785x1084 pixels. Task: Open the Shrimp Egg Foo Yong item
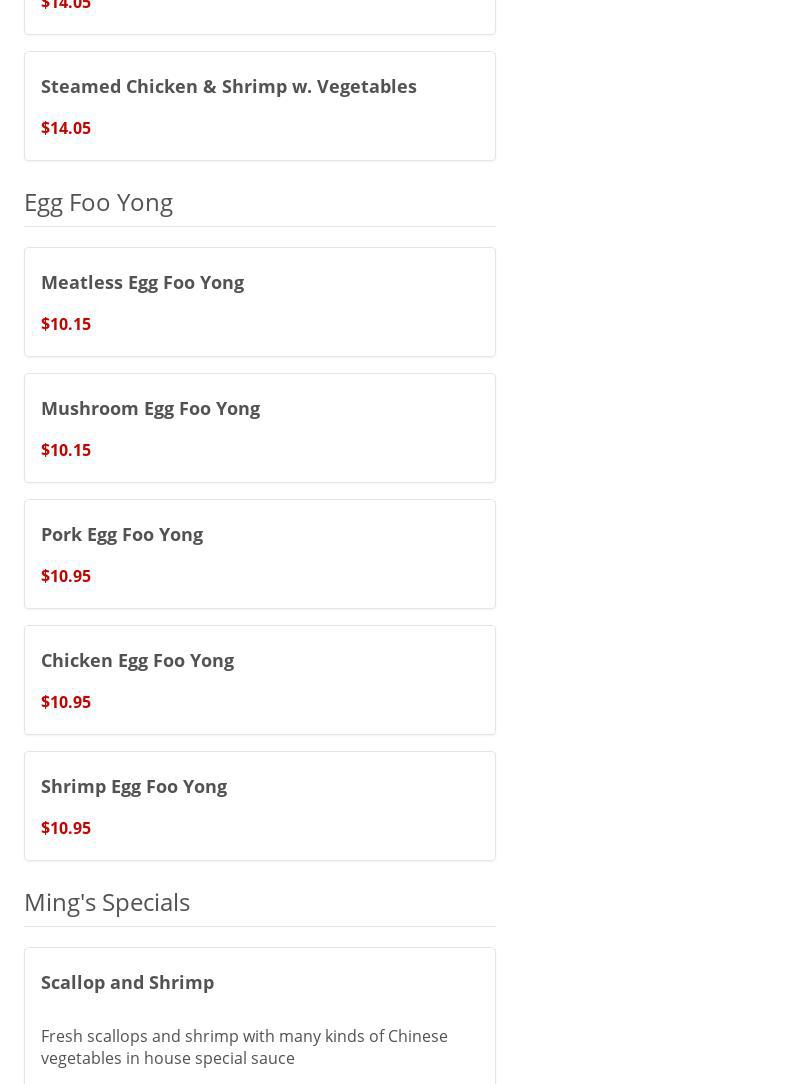[x=134, y=786]
